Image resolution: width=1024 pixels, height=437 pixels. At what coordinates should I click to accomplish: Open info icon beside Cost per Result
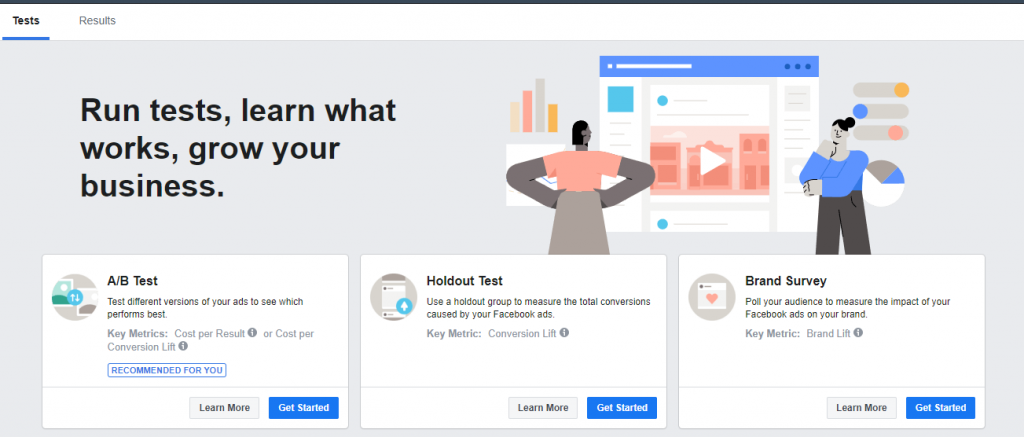[252, 333]
